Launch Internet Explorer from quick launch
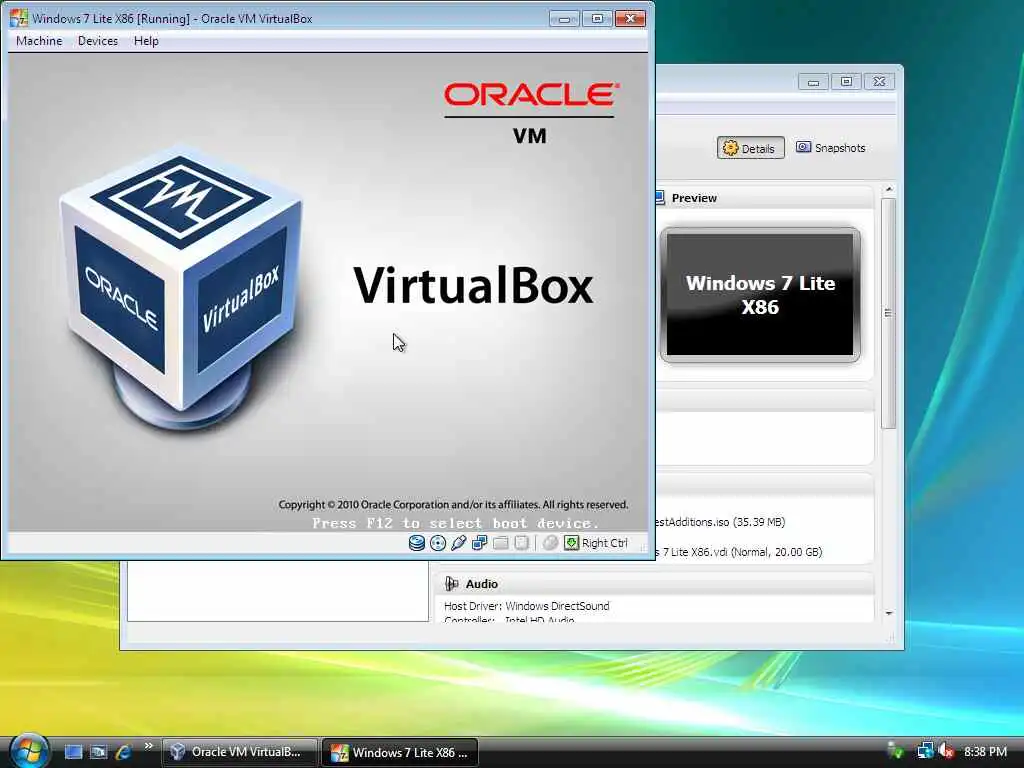Screen dimensions: 1024x768 tap(123, 752)
